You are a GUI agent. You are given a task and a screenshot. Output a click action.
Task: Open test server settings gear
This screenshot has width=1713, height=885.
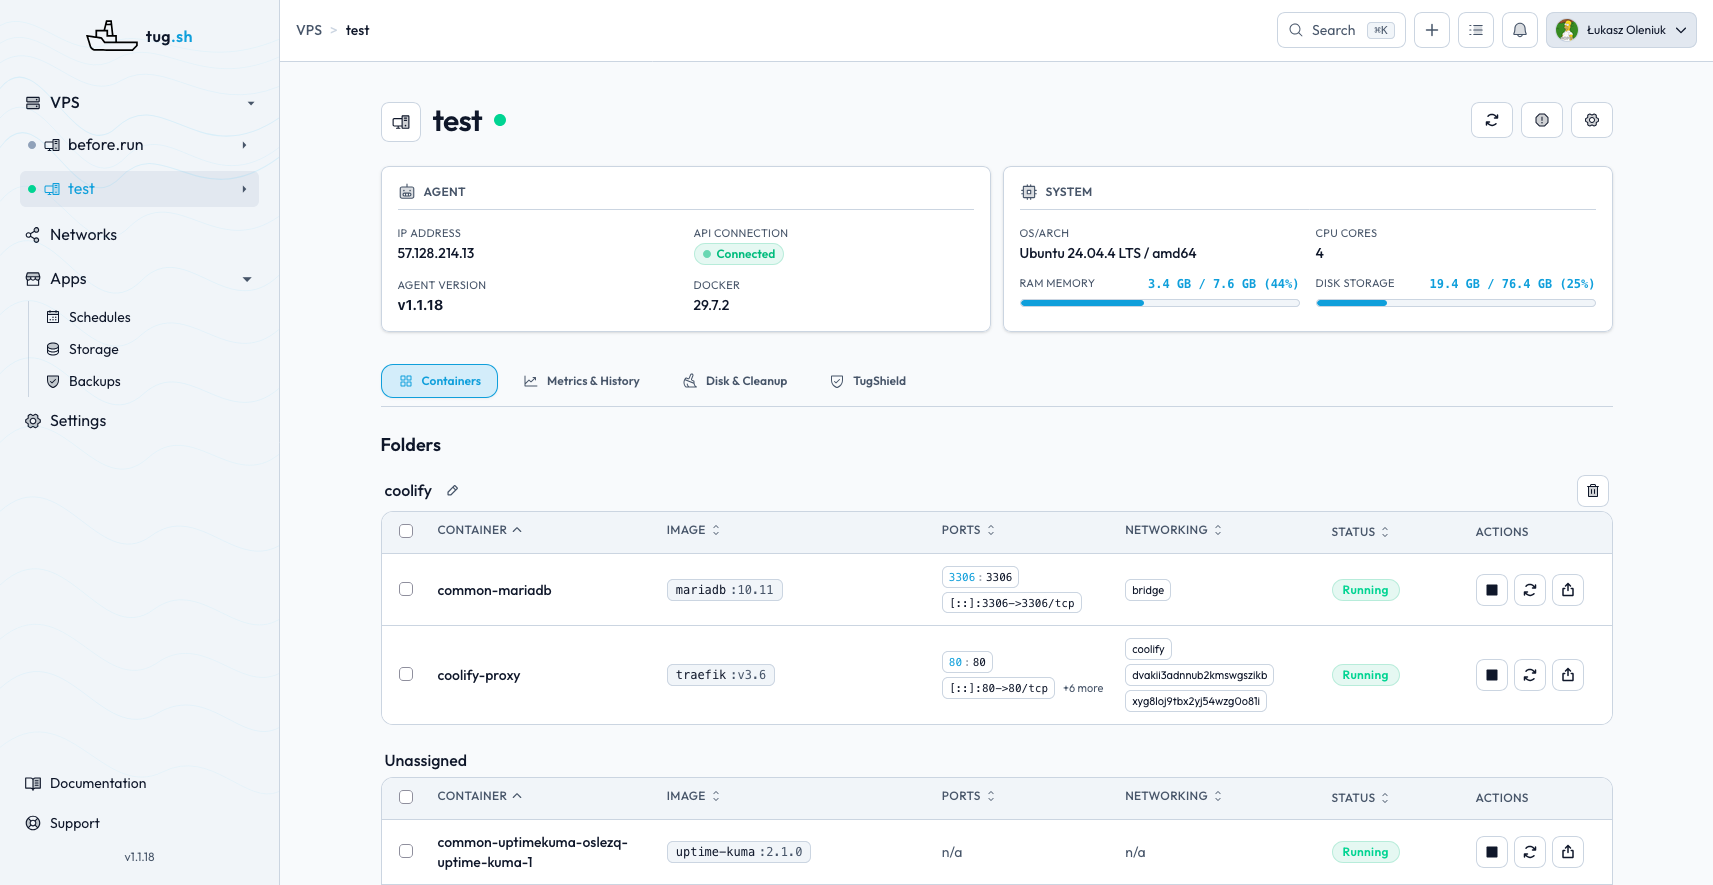(1591, 120)
